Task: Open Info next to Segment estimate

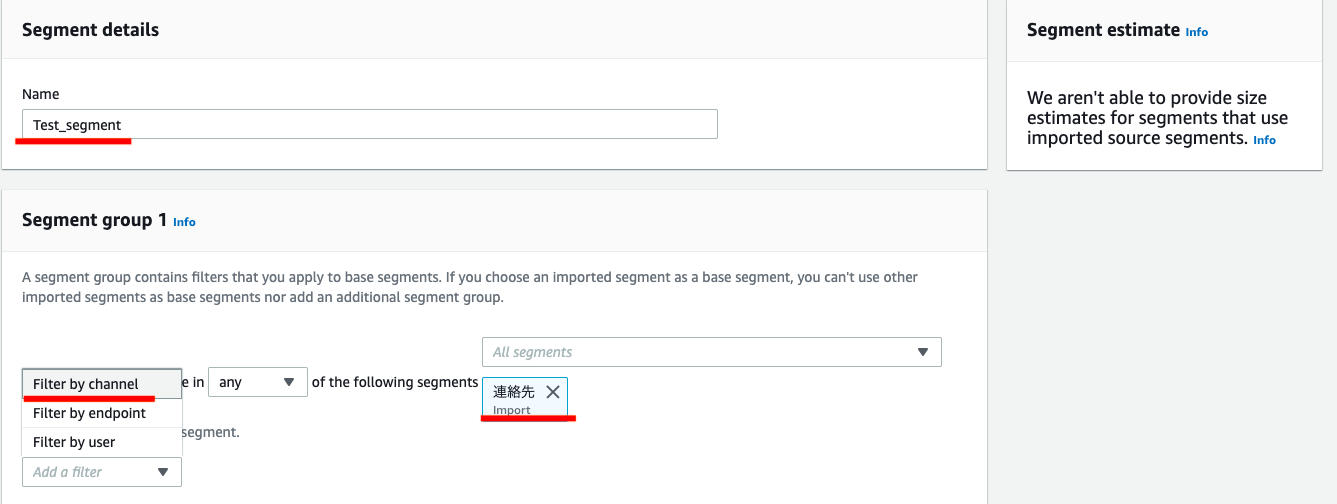Action: [1196, 32]
